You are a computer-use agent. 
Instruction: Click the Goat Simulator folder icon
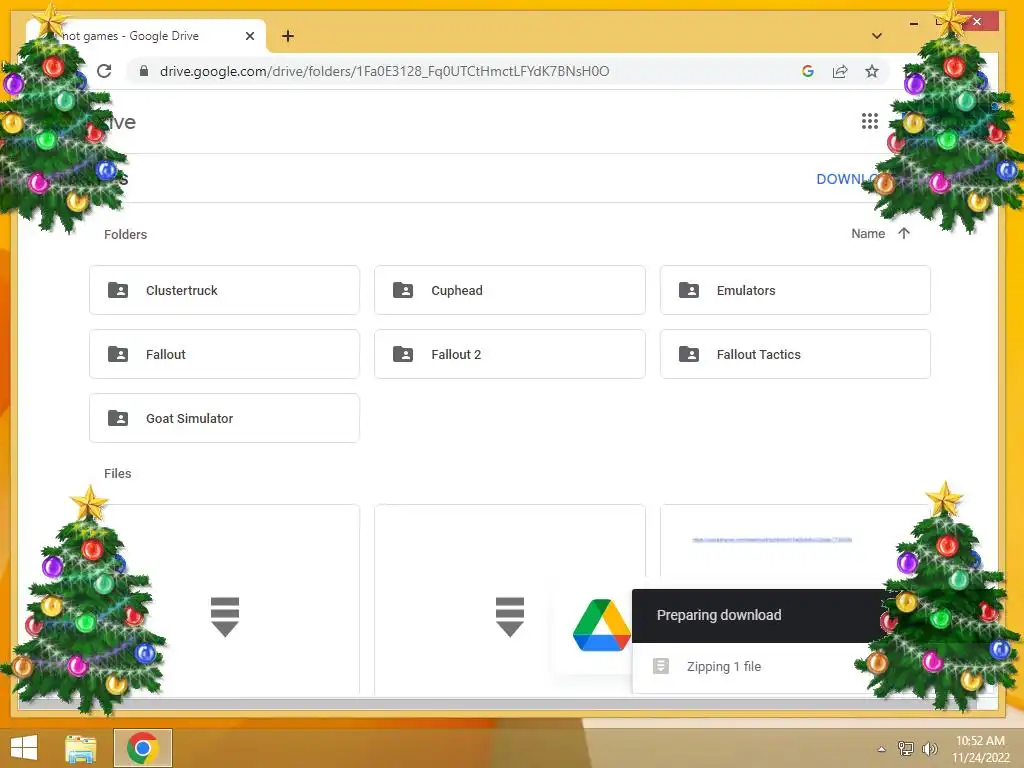coord(118,418)
